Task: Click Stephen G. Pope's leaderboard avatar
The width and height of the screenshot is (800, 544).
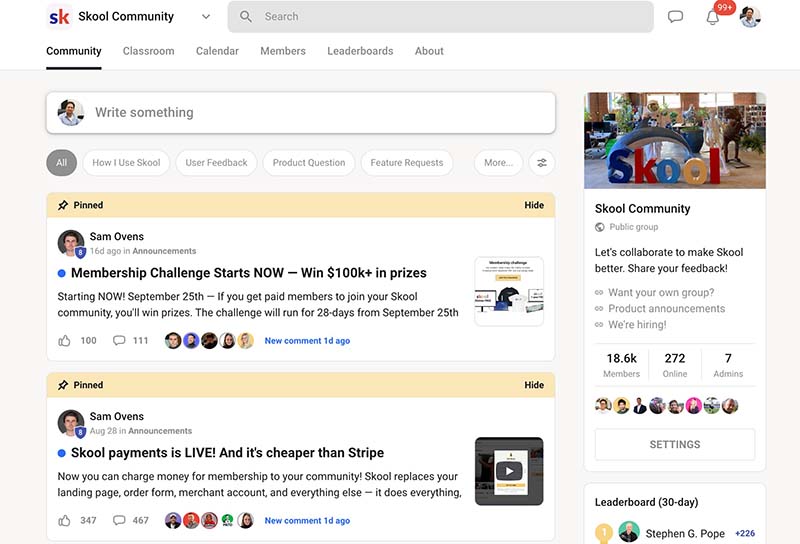Action: point(629,532)
